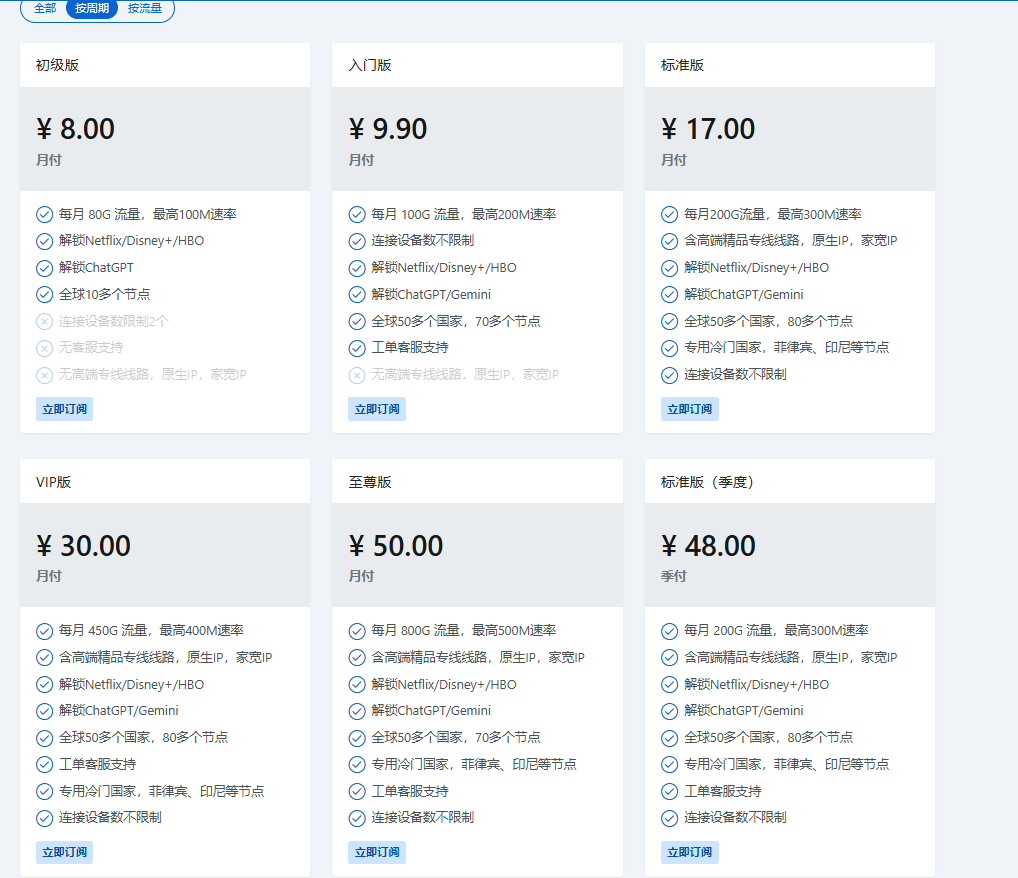Click the 月付 label under ¥ 50.00
1018x878 pixels.
pos(362,573)
